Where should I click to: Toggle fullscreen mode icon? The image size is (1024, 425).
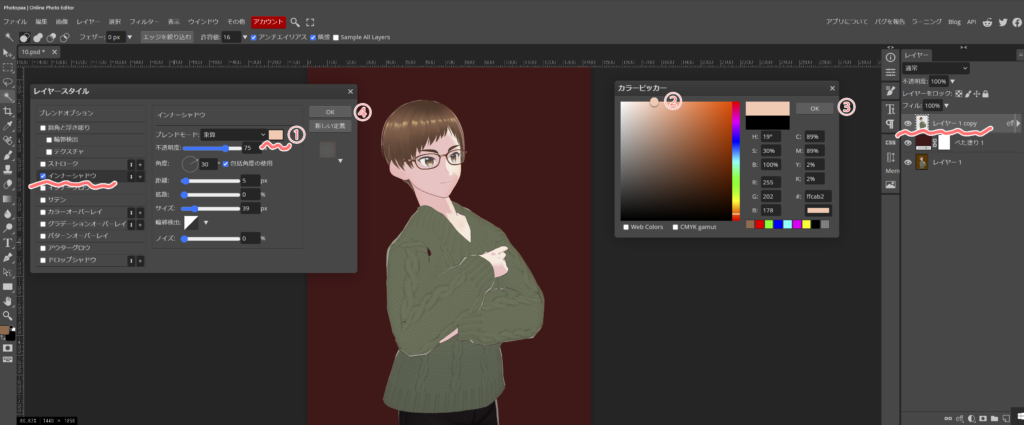(x=309, y=21)
